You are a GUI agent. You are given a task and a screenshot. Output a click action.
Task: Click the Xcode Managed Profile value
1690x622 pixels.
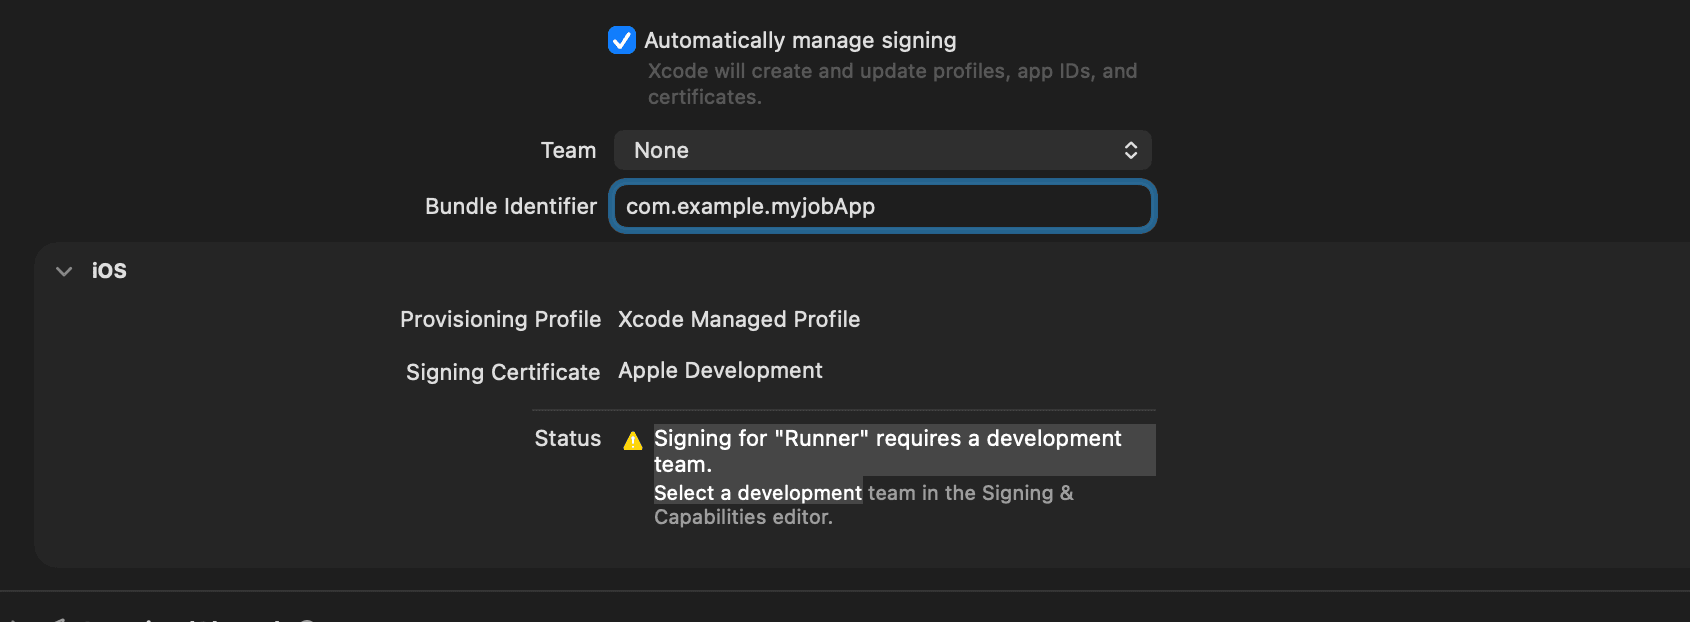click(739, 319)
